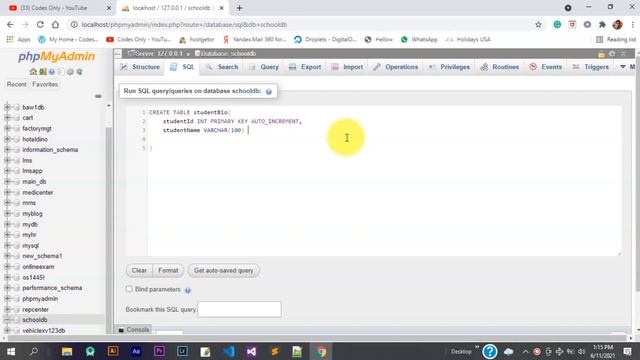
Task: Click the browser address bar URL
Action: (x=184, y=24)
